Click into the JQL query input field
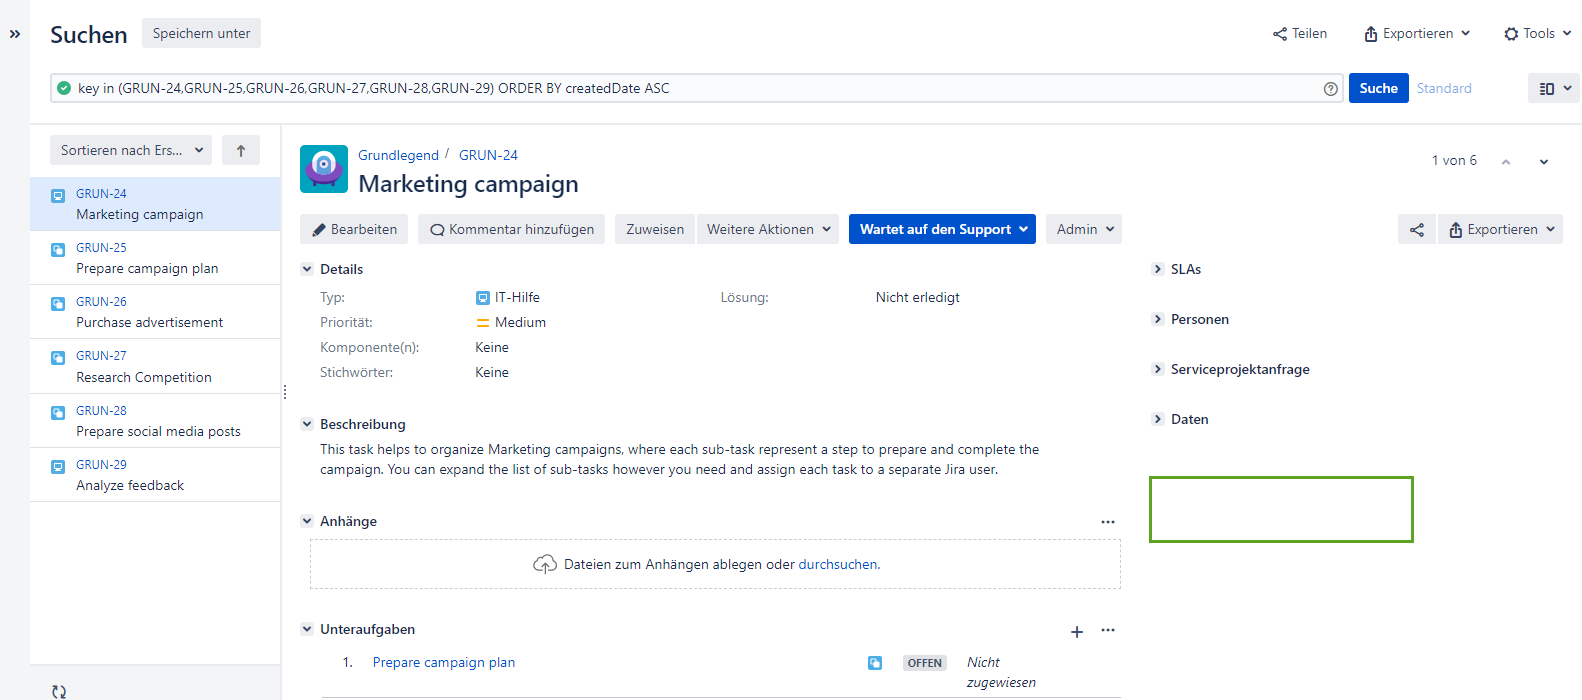The image size is (1582, 700). pyautogui.click(x=690, y=89)
